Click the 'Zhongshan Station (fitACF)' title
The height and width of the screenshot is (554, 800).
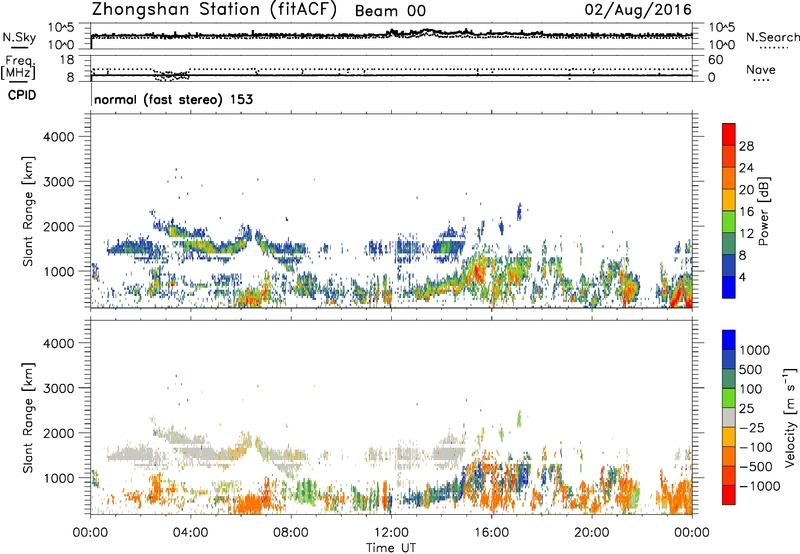tap(214, 9)
